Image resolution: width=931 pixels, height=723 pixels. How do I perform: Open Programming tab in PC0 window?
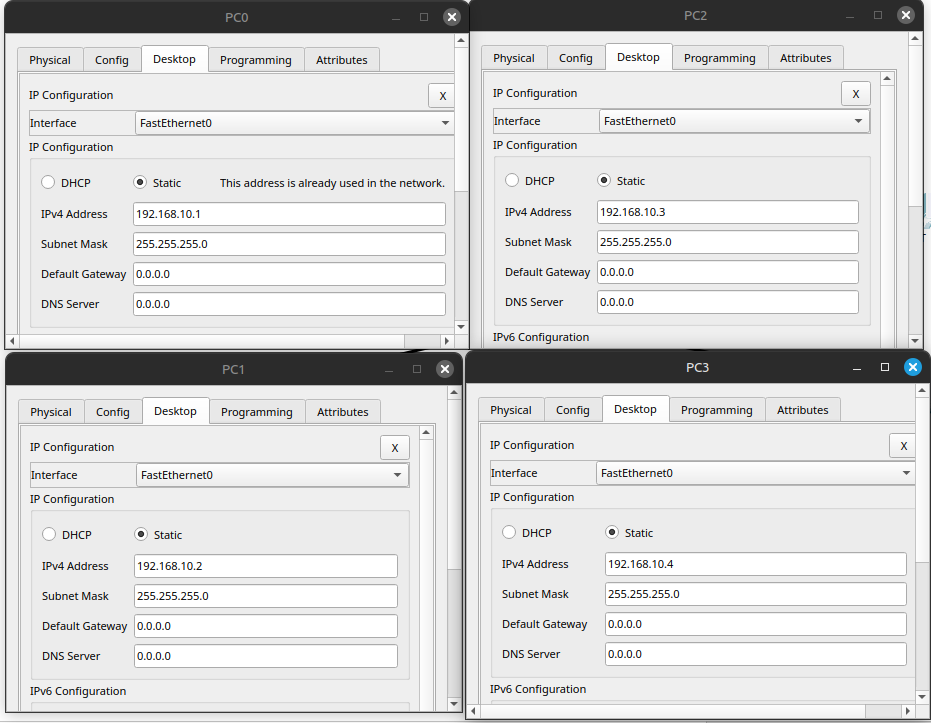[256, 60]
